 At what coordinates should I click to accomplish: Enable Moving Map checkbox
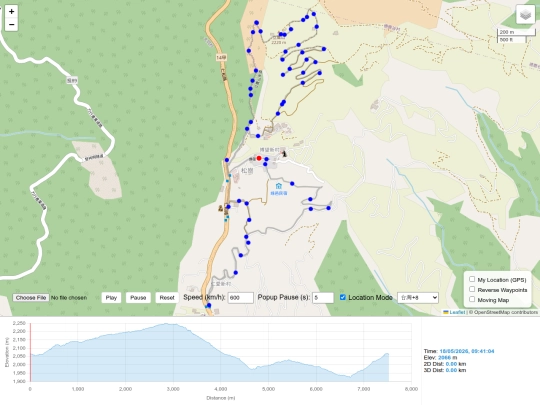(472, 299)
